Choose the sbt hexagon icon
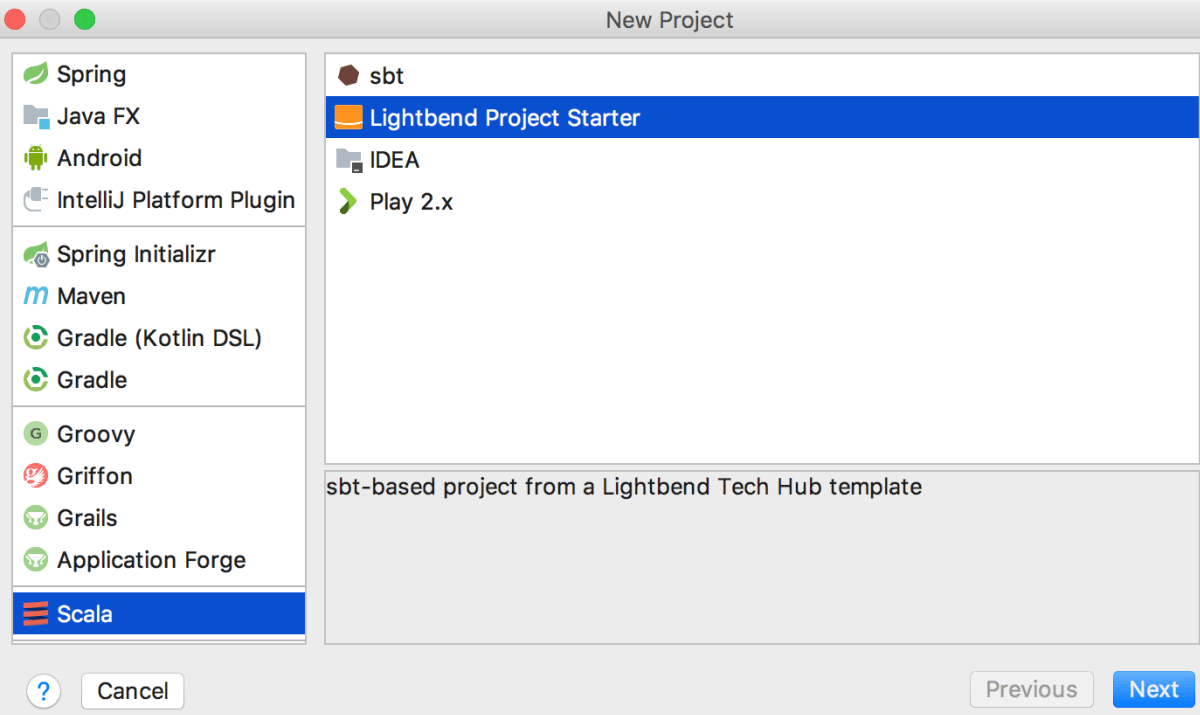Viewport: 1200px width, 715px height. [348, 75]
